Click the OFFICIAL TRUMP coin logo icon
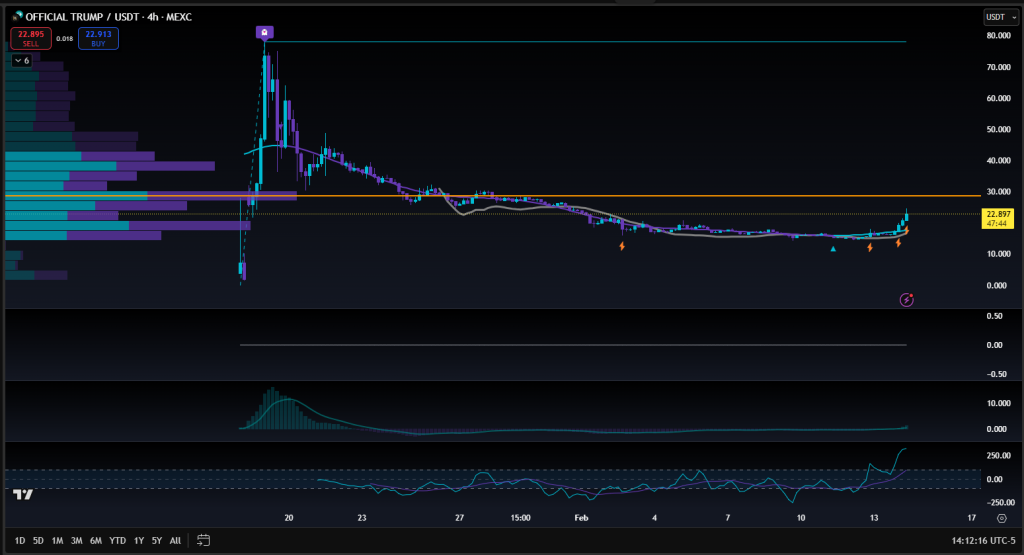Screen dimensions: 1024x555 (x=17, y=16)
